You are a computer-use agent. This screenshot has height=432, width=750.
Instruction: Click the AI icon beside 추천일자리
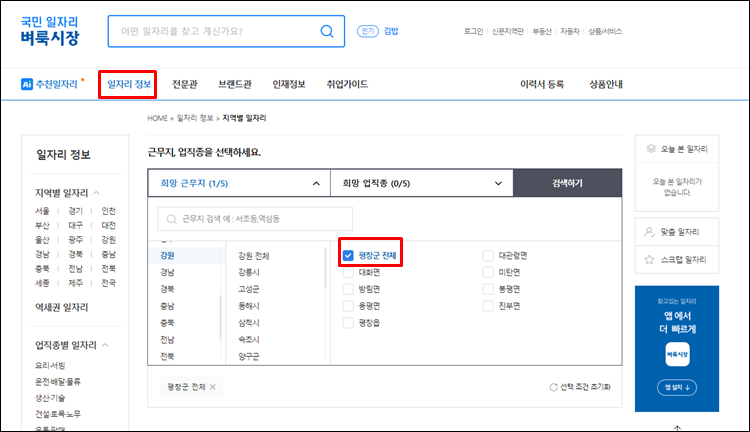click(27, 84)
